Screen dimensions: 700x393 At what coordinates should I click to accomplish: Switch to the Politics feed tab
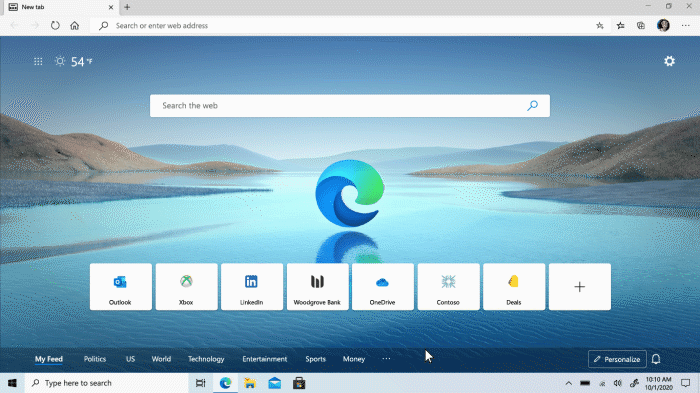click(95, 359)
